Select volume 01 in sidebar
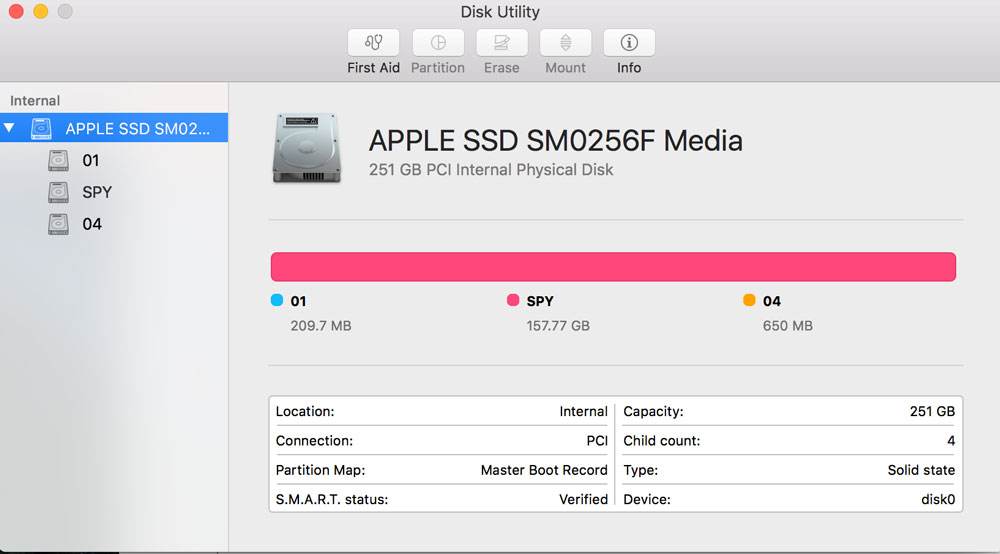The image size is (1000, 554). tap(91, 161)
